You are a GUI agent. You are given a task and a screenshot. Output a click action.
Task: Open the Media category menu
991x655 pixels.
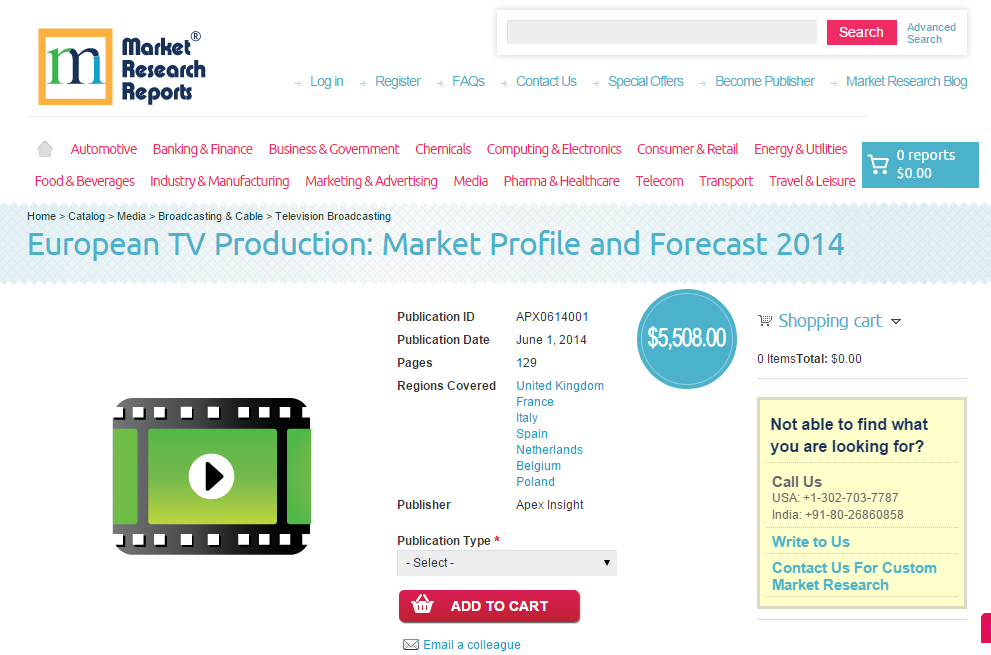470,182
